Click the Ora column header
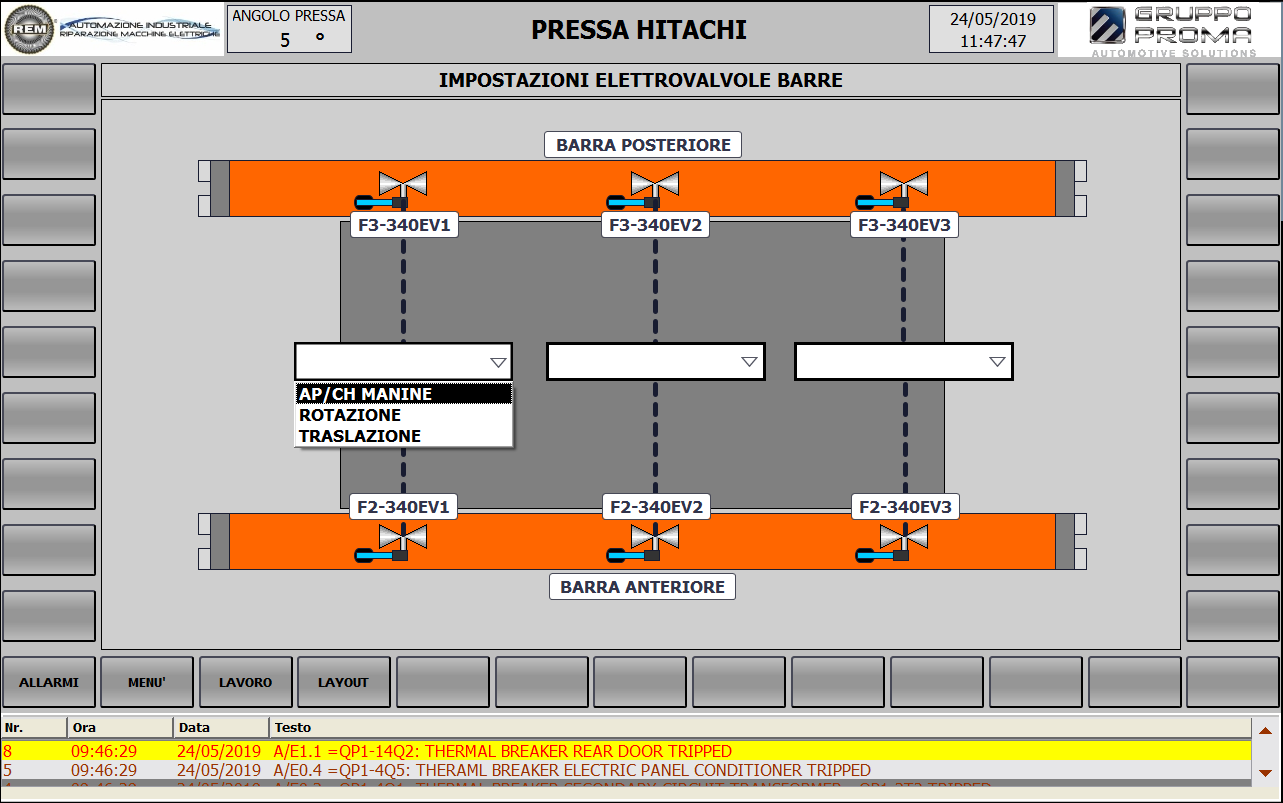Screen dimensions: 1283x803 pos(120,727)
